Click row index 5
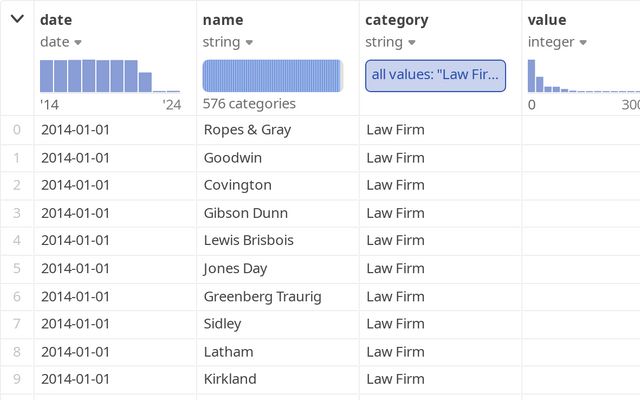The width and height of the screenshot is (640, 400). pyautogui.click(x=16, y=268)
